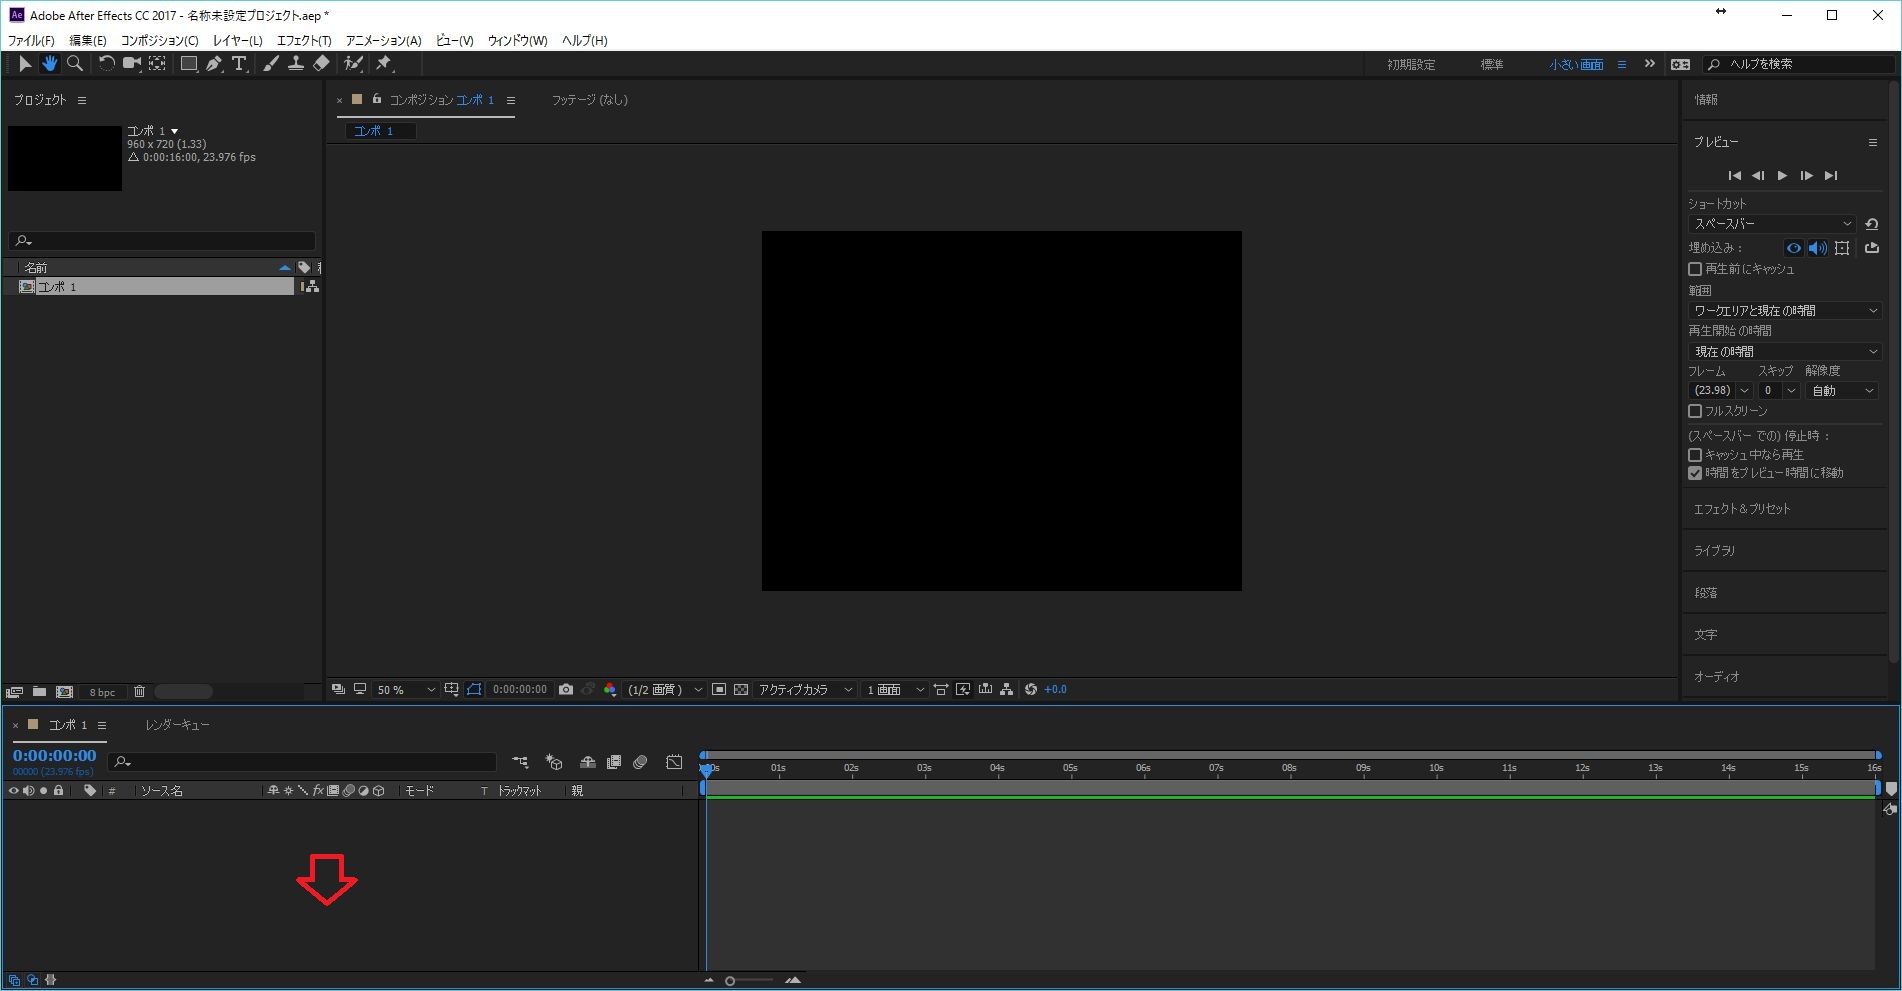
Task: Switch to the Render Queue tab
Action: [177, 725]
